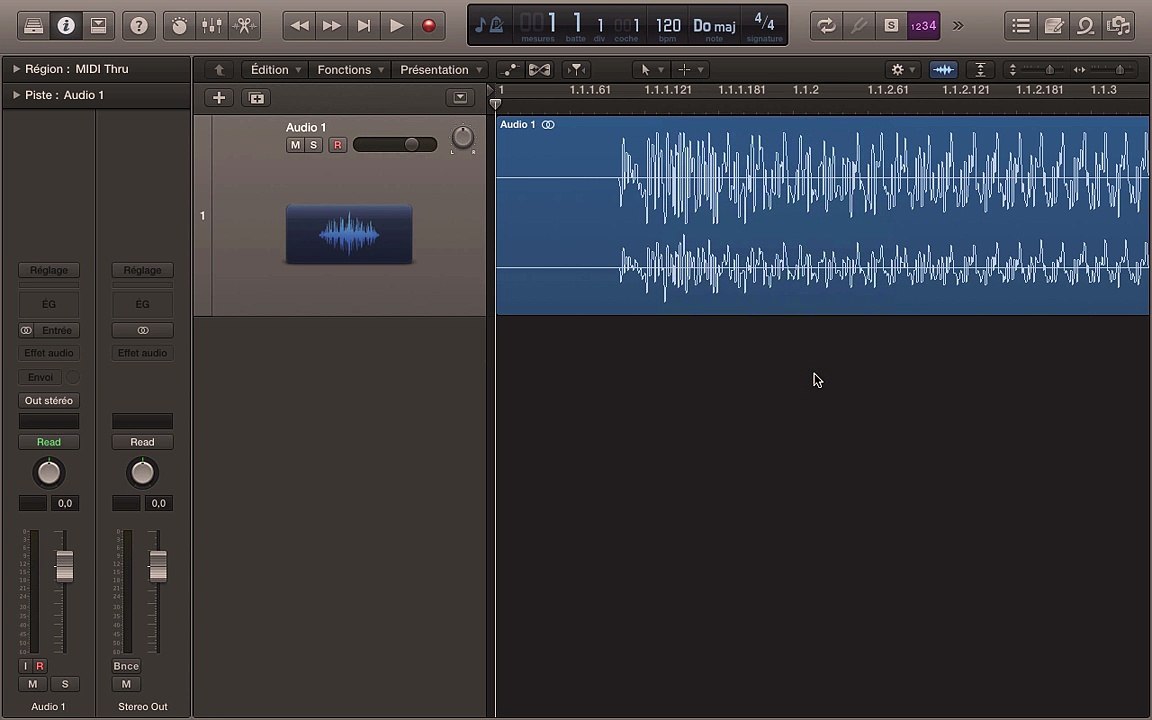Open the Tuner icon

point(859,26)
